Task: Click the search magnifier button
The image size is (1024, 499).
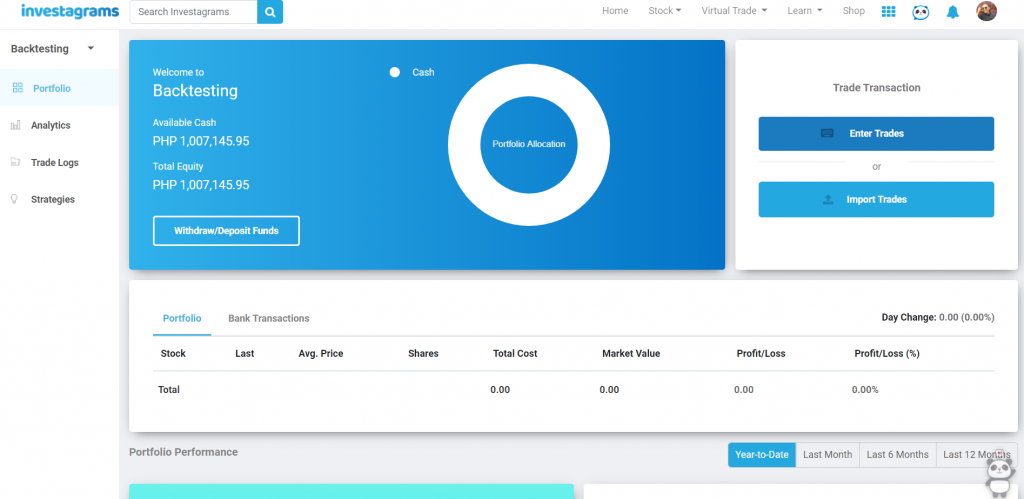Action: tap(270, 12)
